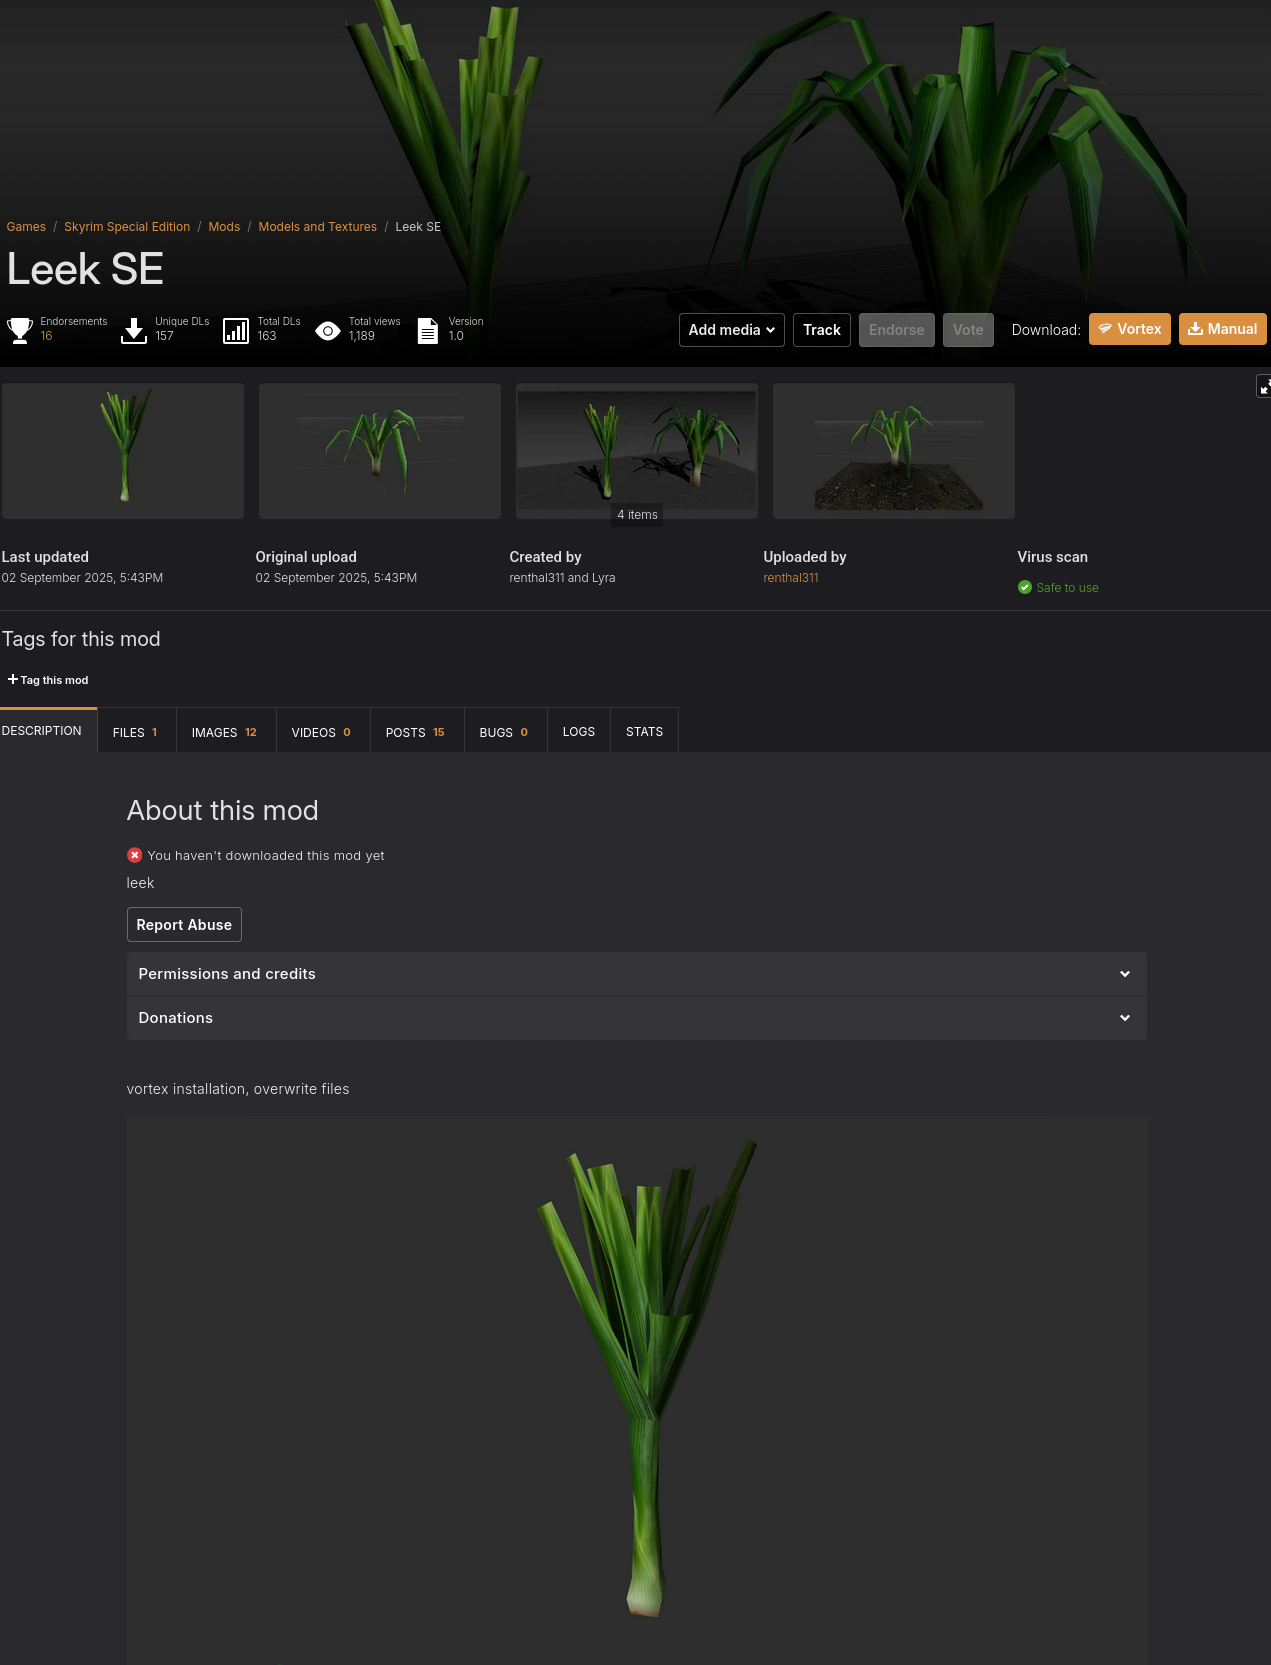Click the Vote button
The width and height of the screenshot is (1271, 1665).
coord(968,330)
